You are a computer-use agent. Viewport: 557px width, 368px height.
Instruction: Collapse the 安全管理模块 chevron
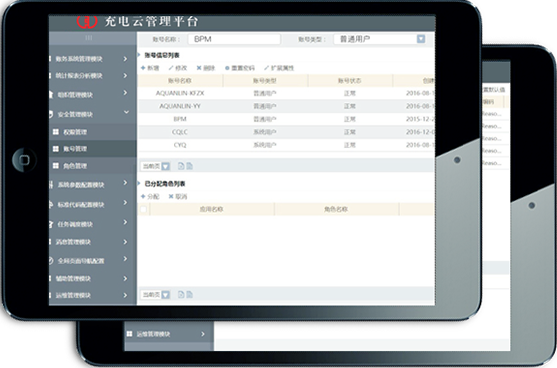[x=126, y=112]
